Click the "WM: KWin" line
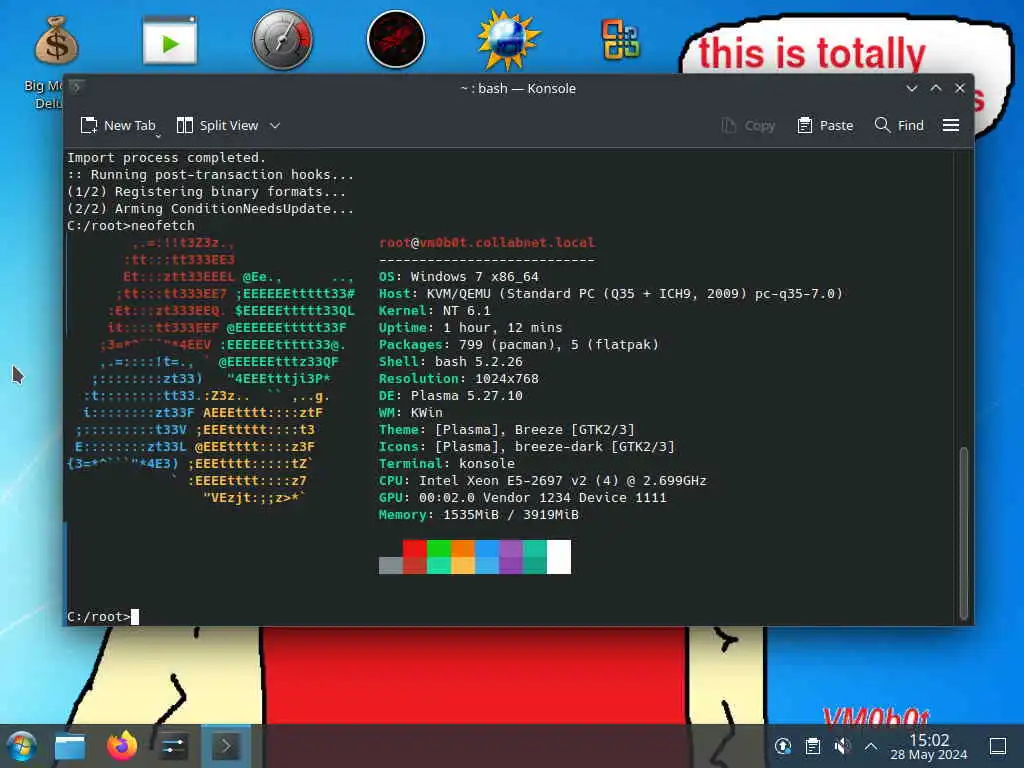Viewport: 1024px width, 768px height. coord(411,412)
